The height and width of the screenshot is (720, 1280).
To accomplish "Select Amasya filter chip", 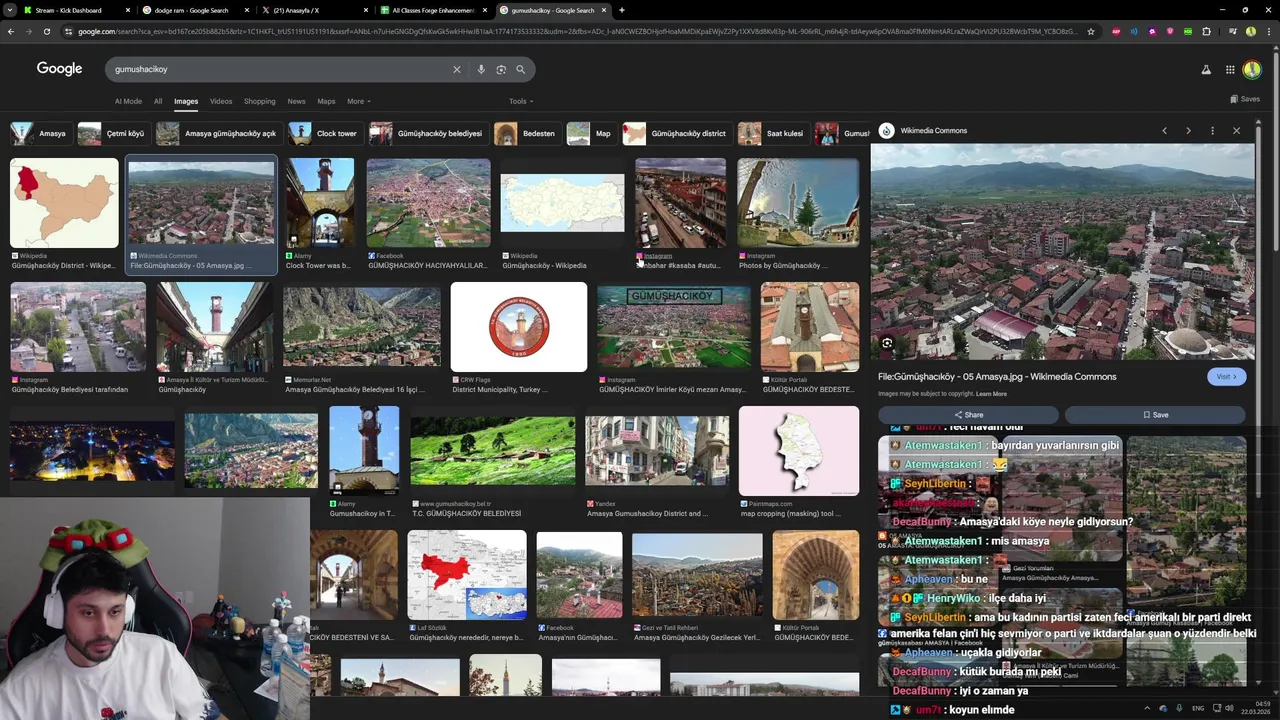I will click(x=39, y=134).
